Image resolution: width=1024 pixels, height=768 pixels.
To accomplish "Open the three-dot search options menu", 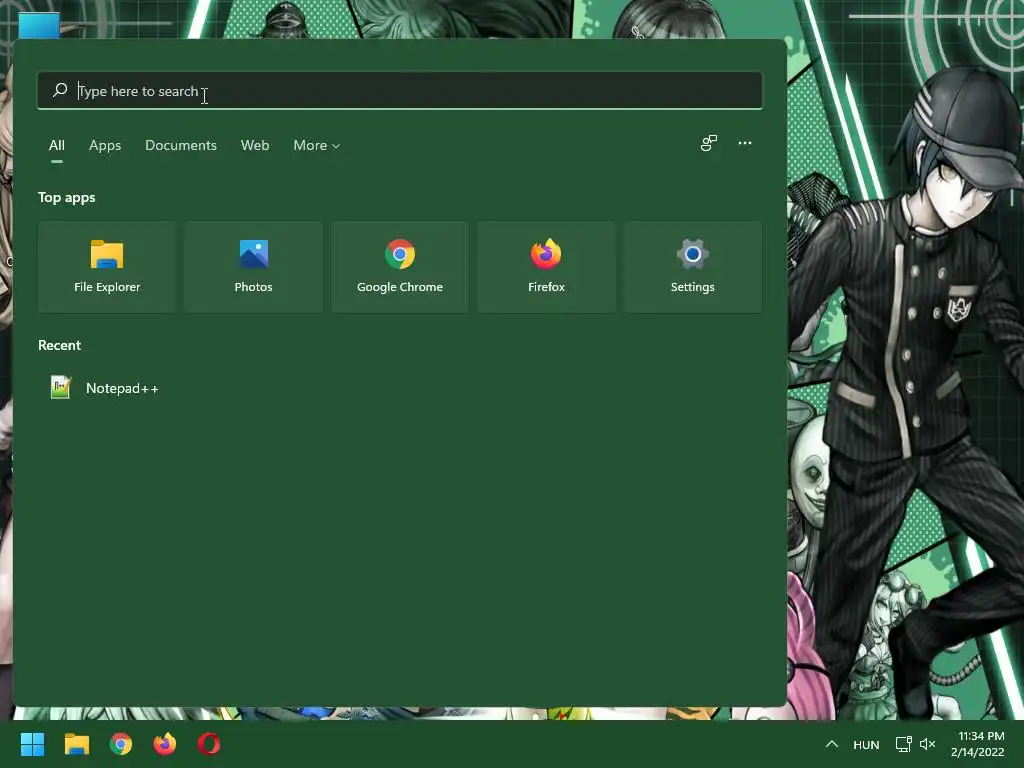I will tap(744, 143).
